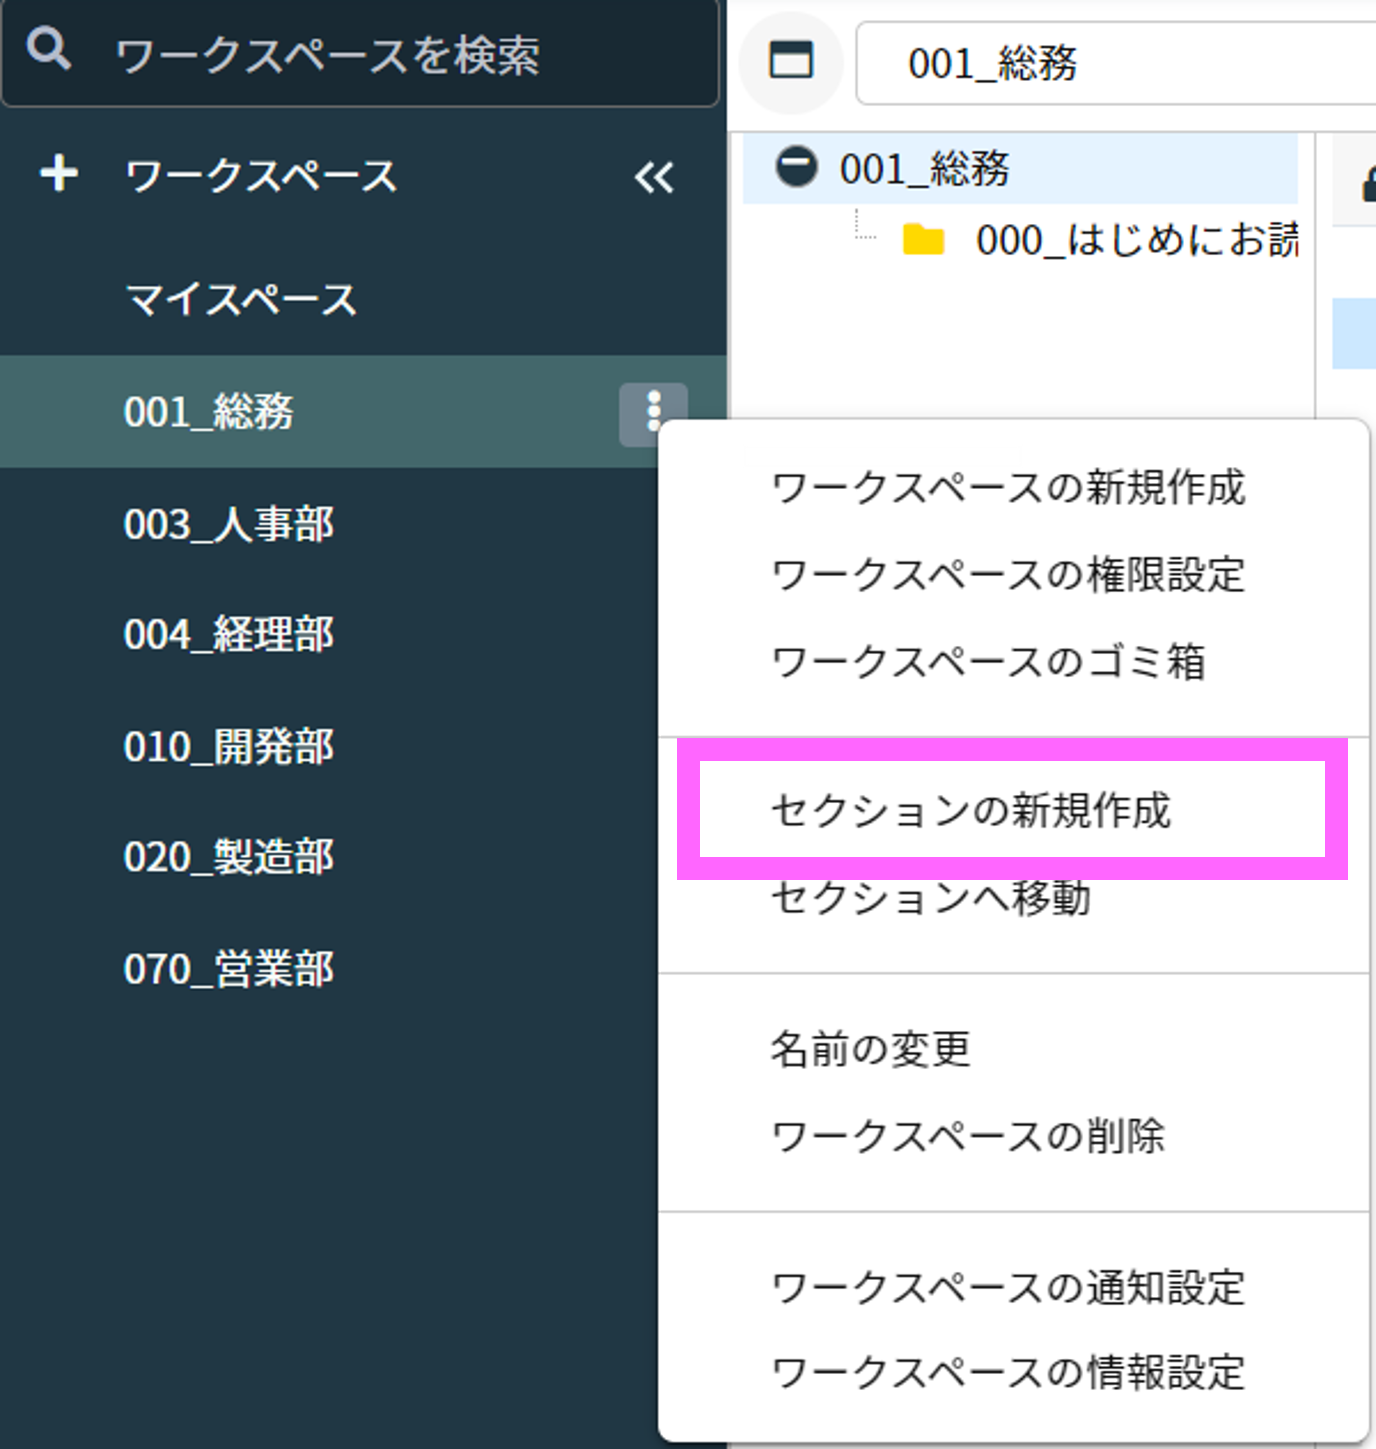The width and height of the screenshot is (1376, 1449).
Task: Select マイスペース in sidebar
Action: [x=240, y=300]
